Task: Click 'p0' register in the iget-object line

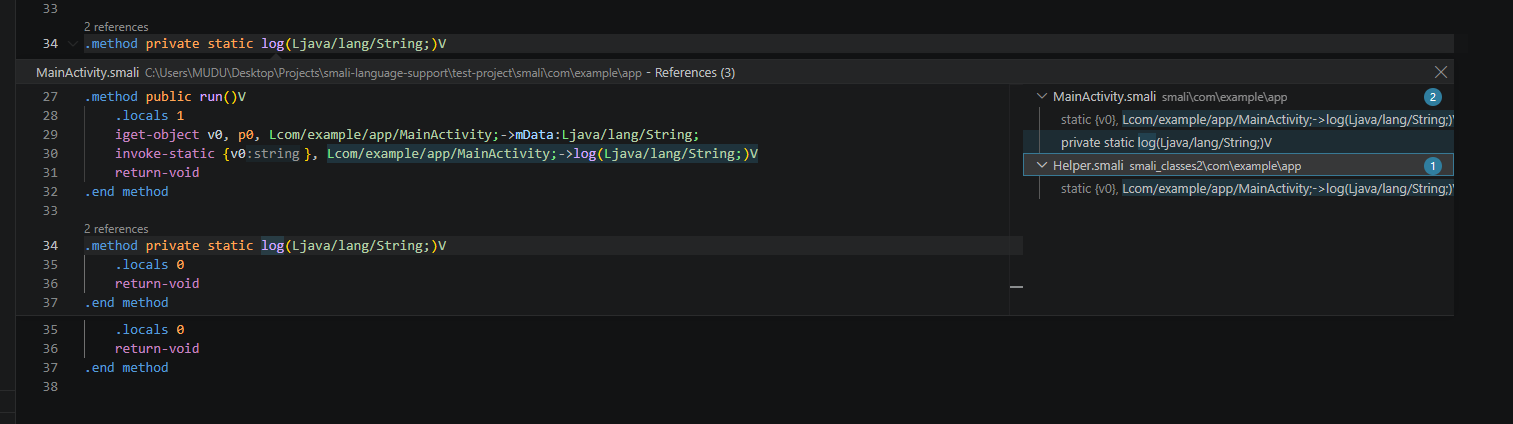Action: tap(245, 135)
